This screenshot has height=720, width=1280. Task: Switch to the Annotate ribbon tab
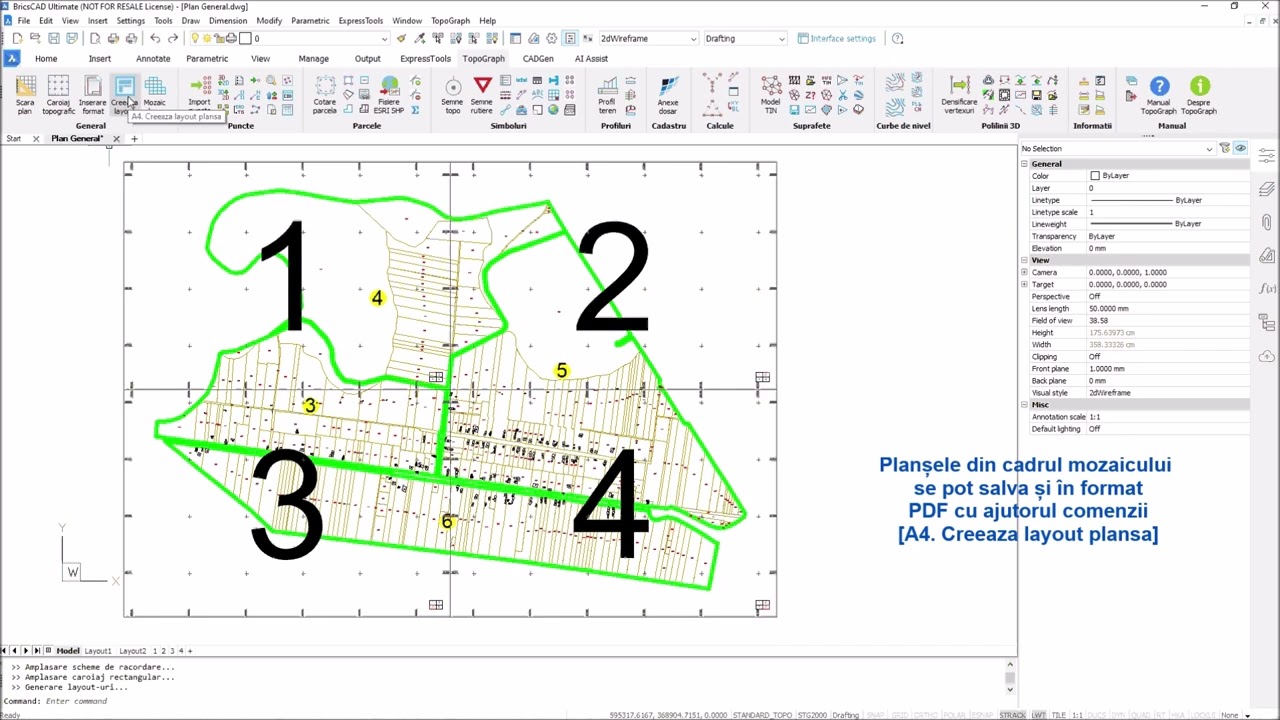153,58
